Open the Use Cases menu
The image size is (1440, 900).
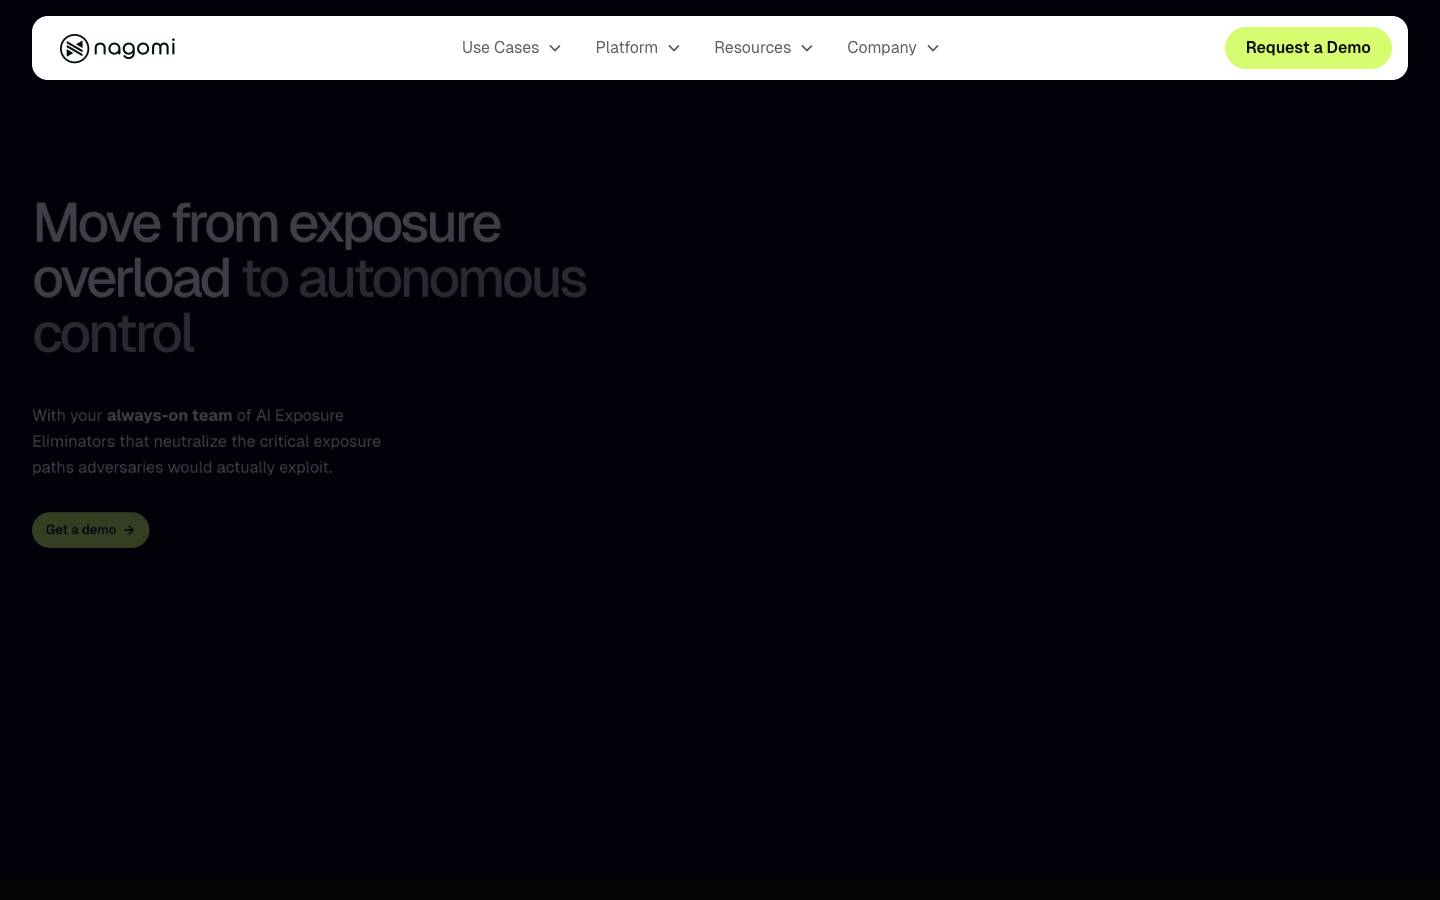(x=500, y=48)
